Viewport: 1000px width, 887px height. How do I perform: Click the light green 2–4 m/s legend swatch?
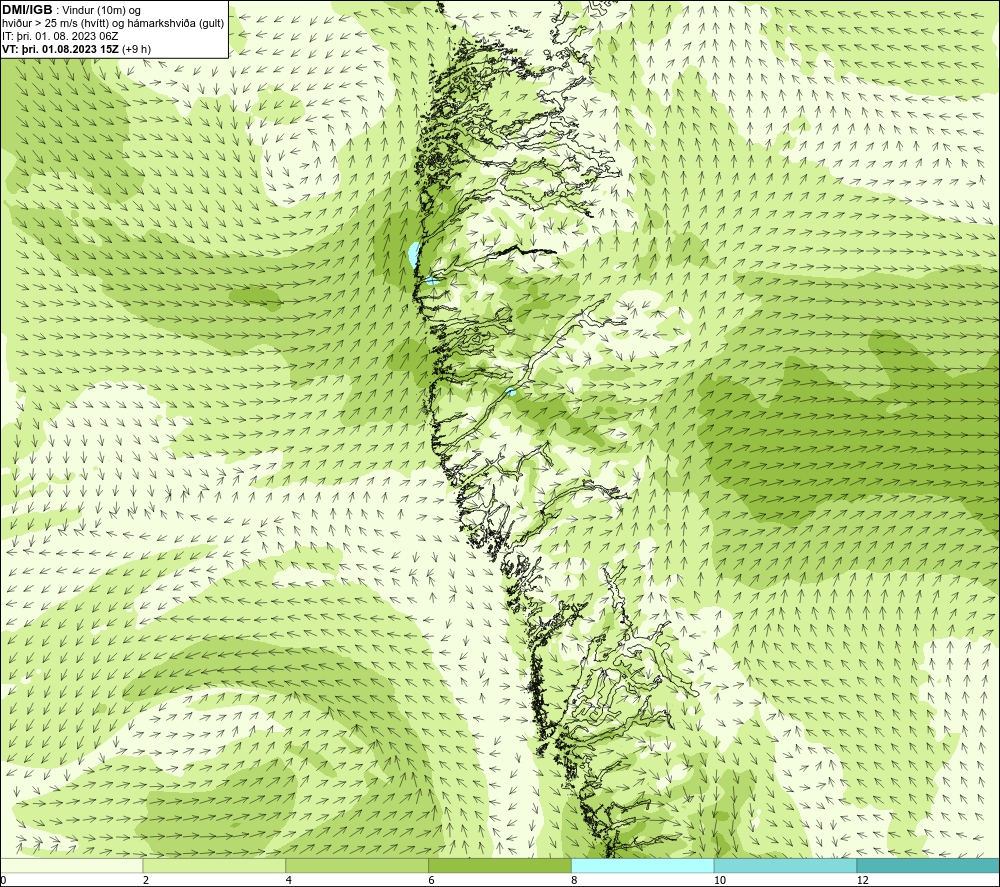214,865
